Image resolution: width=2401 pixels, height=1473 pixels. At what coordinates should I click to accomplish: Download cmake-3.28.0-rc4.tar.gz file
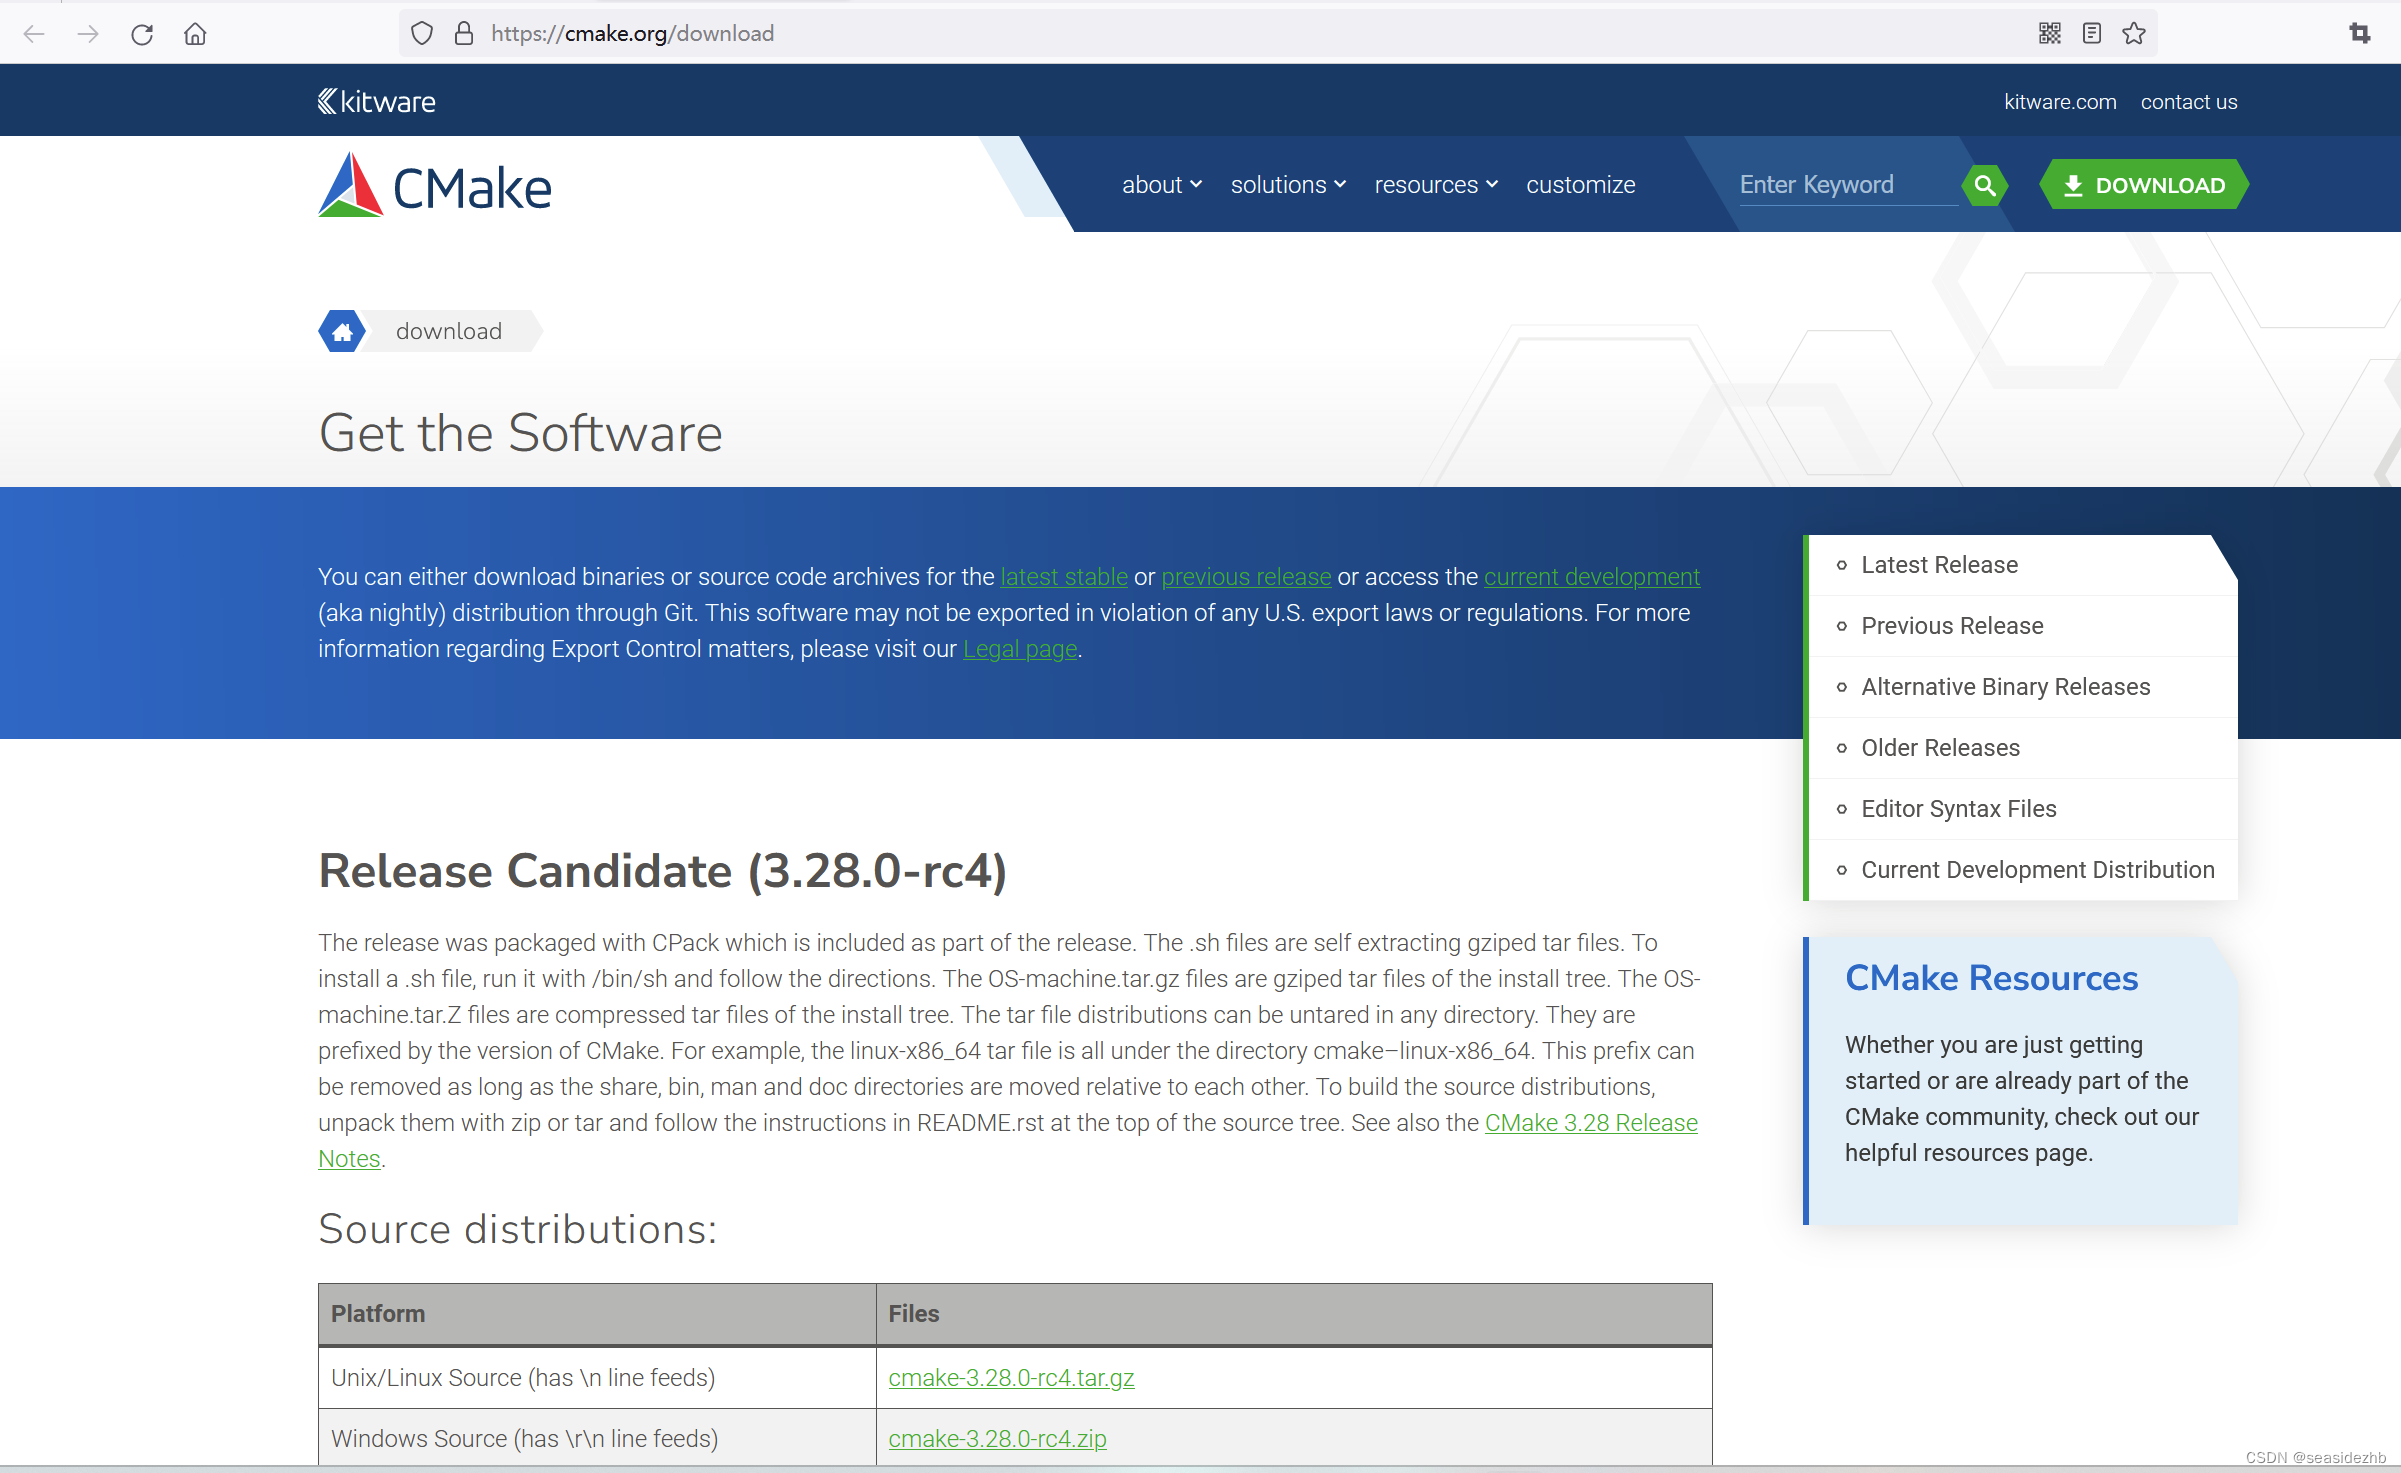[x=1012, y=1377]
